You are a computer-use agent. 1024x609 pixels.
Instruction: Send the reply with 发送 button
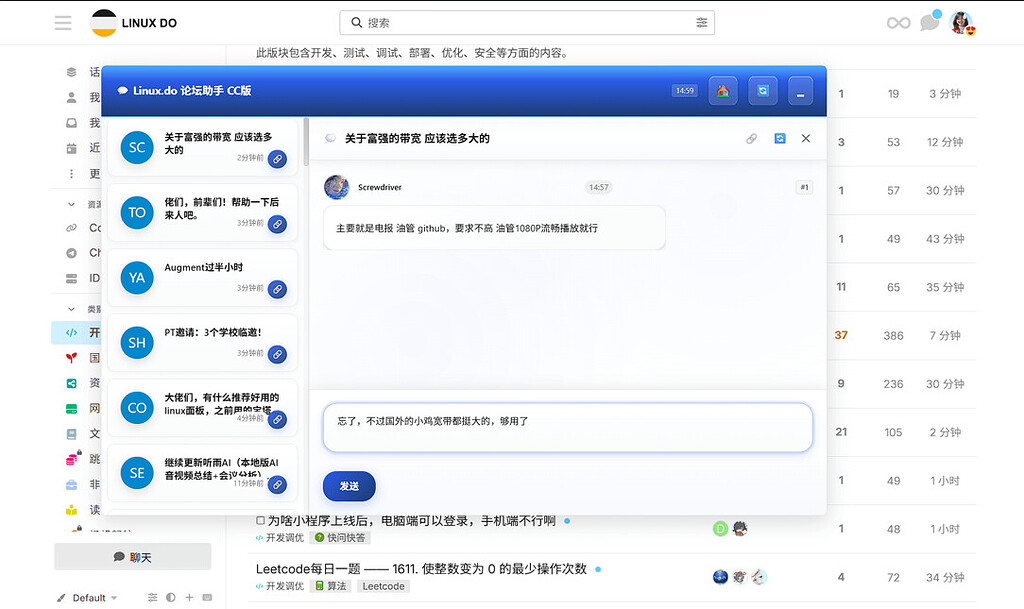(x=349, y=486)
